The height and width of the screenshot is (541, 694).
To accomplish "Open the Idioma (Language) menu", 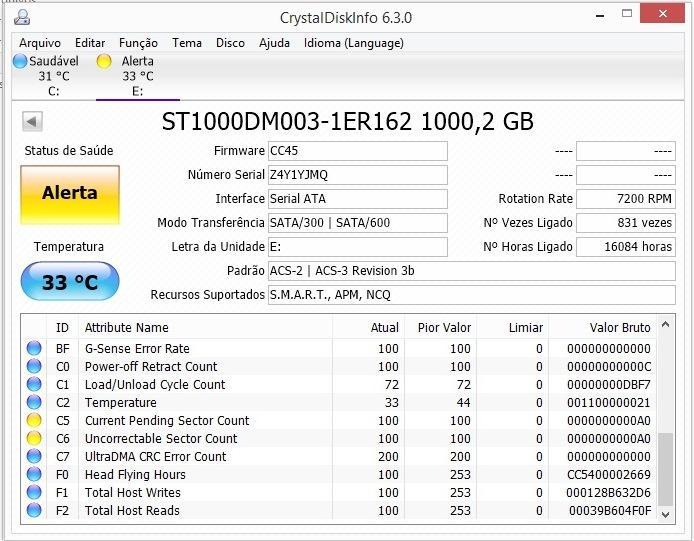I will point(354,43).
